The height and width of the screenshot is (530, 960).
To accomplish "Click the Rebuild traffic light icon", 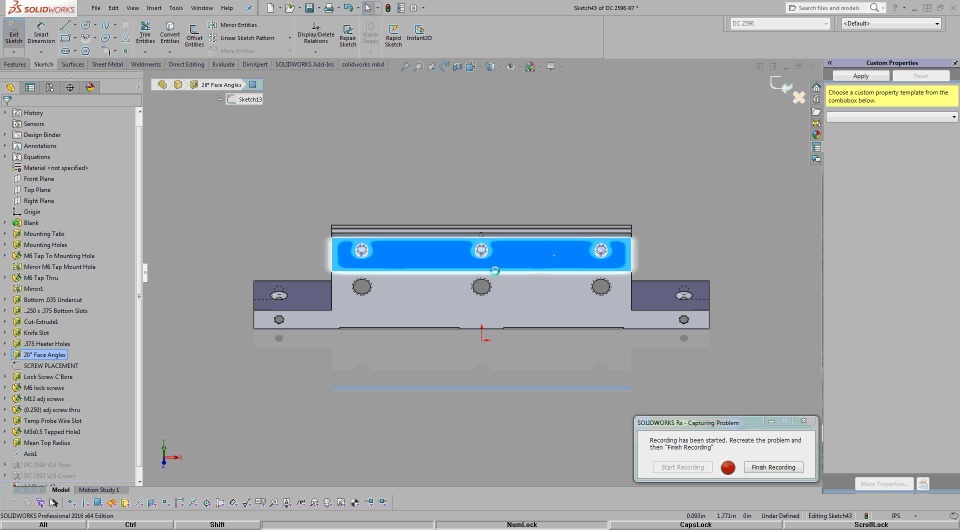I will pos(388,8).
